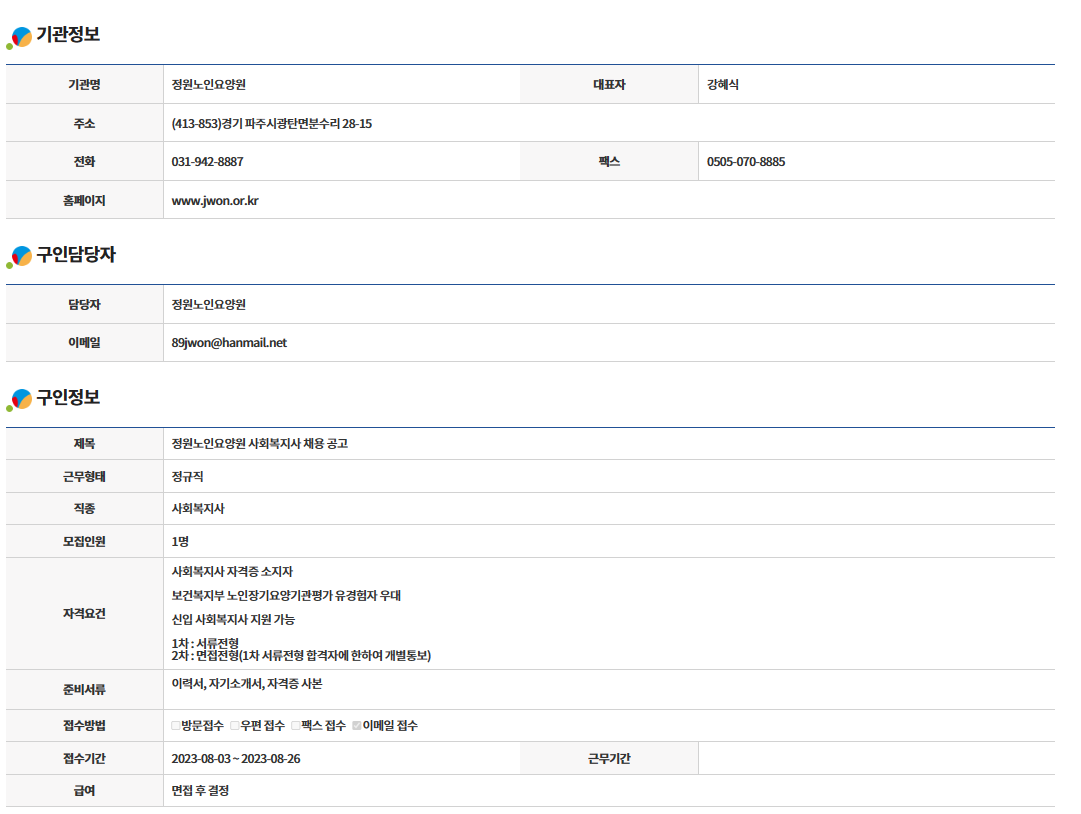Enable the 팩스 접수 checkbox
Image resolution: width=1081 pixels, height=814 pixels.
pos(296,726)
